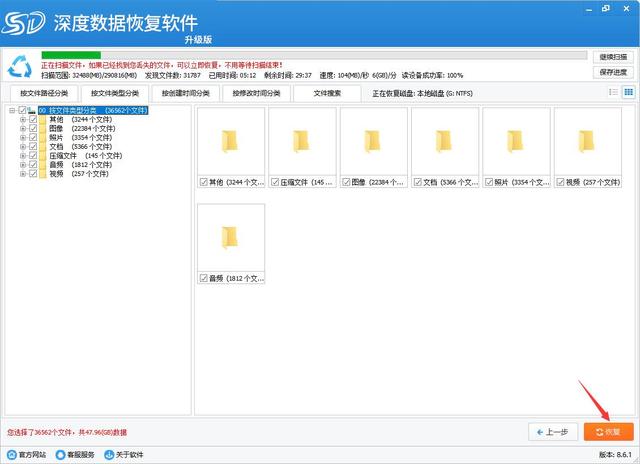Expand the 压缩文件 tree node

coord(23,155)
